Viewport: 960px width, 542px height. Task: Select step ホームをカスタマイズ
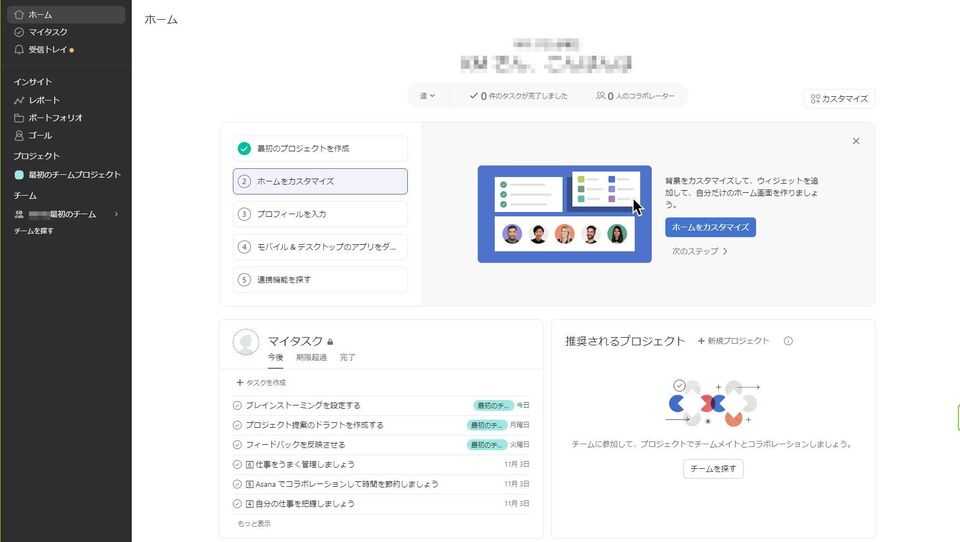tap(320, 181)
